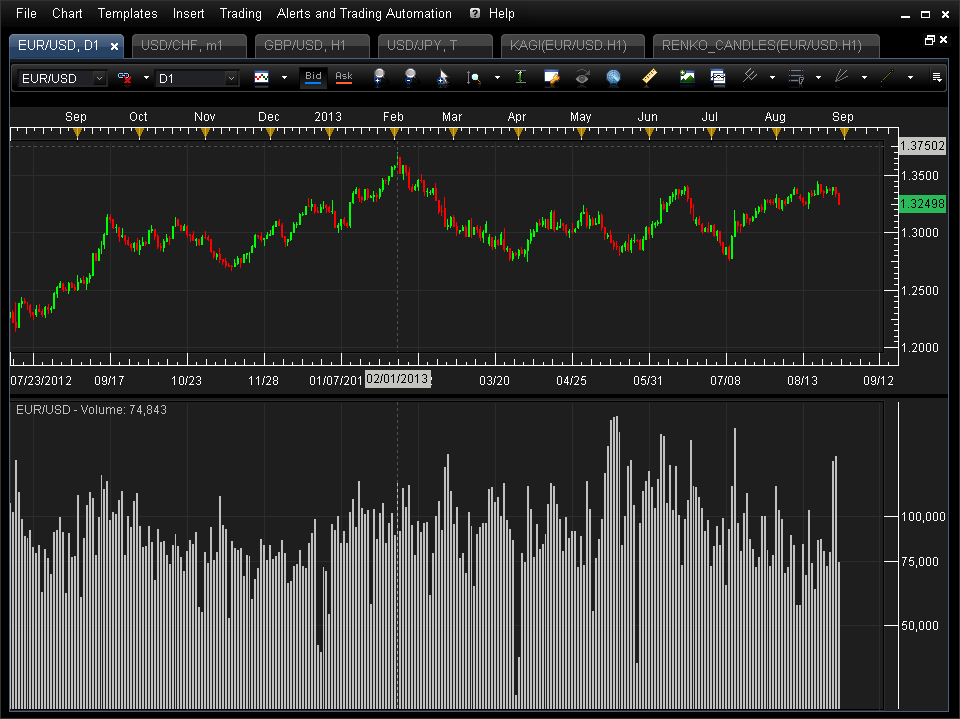Expand the linked chart arrow dropdown
This screenshot has width=960, height=719.
pos(146,78)
